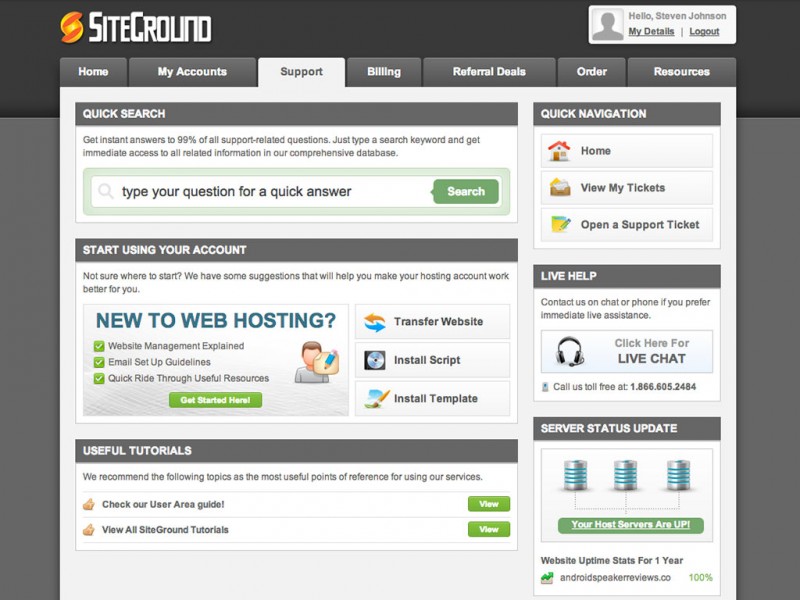The width and height of the screenshot is (800, 600).
Task: Go to the Billing tab
Action: click(384, 72)
